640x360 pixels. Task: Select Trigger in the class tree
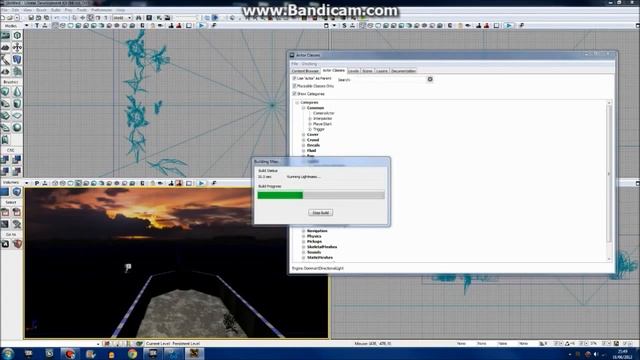(319, 129)
